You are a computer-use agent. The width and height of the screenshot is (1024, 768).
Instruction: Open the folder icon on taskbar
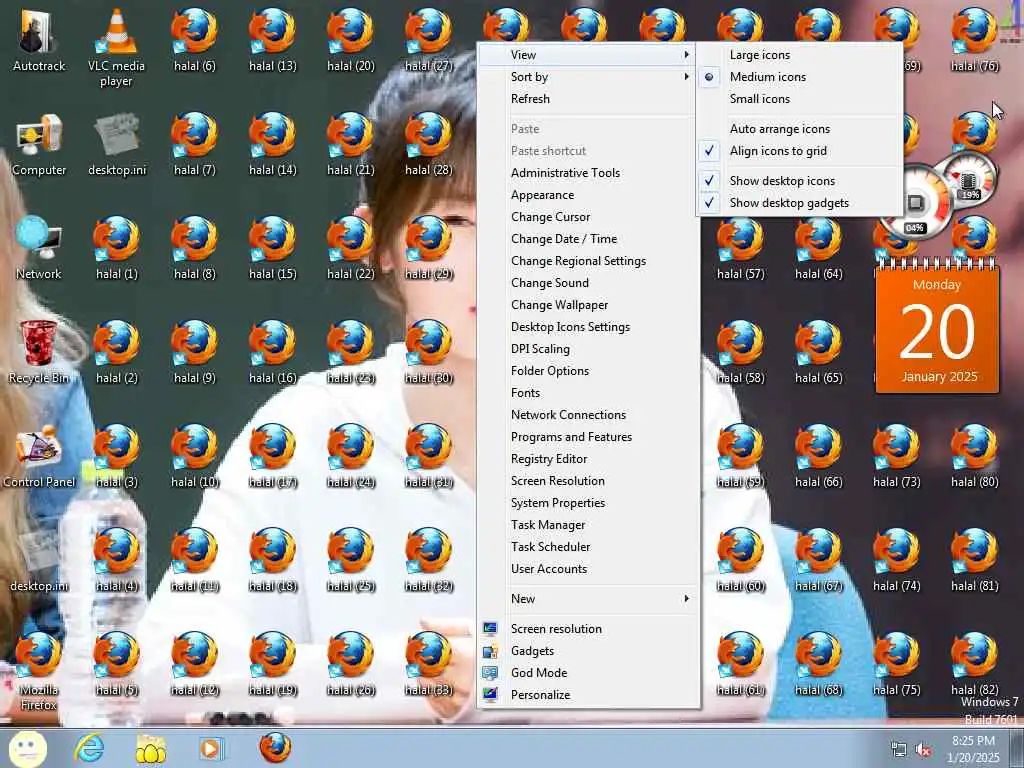click(x=150, y=748)
